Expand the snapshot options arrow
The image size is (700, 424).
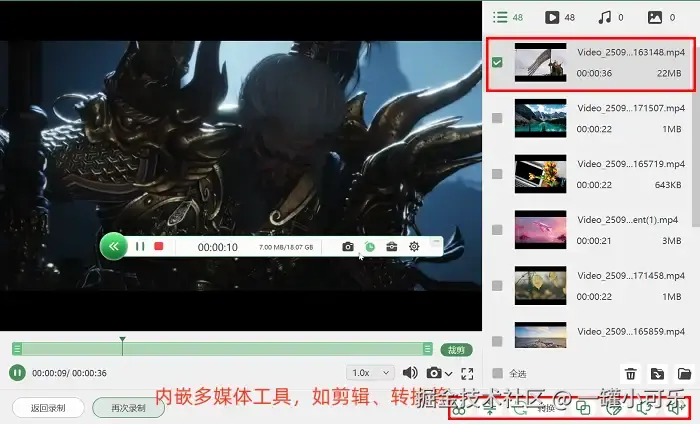pyautogui.click(x=449, y=374)
